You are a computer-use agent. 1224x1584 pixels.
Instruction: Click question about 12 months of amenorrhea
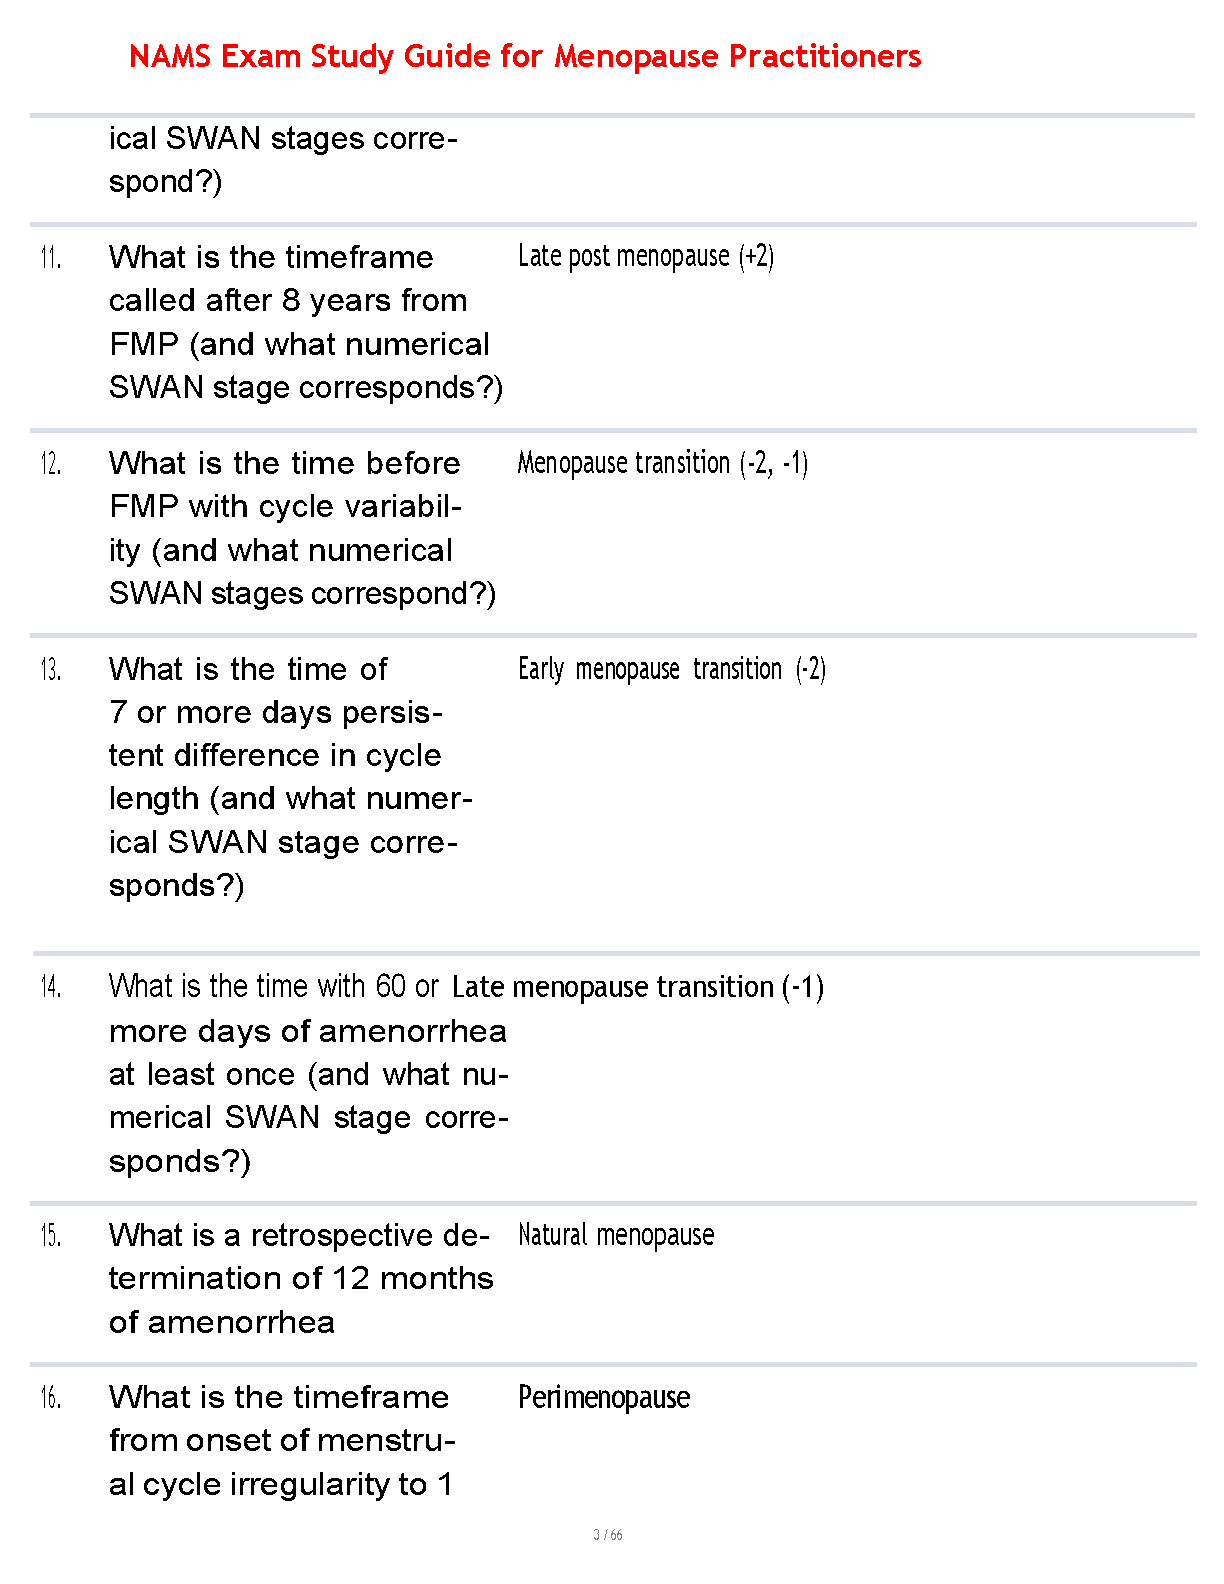point(301,1279)
